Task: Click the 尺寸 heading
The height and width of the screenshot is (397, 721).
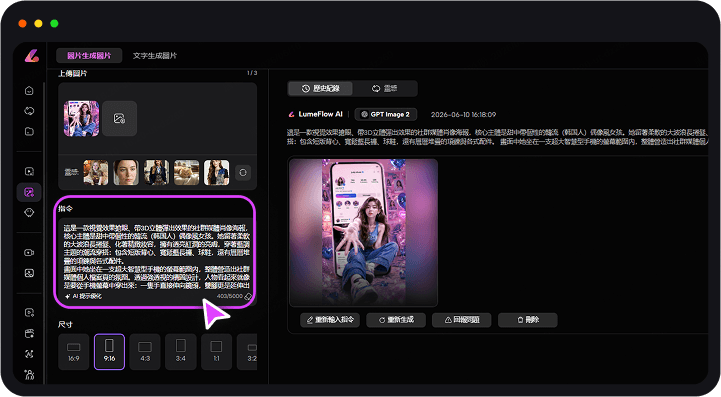Action: (x=65, y=324)
